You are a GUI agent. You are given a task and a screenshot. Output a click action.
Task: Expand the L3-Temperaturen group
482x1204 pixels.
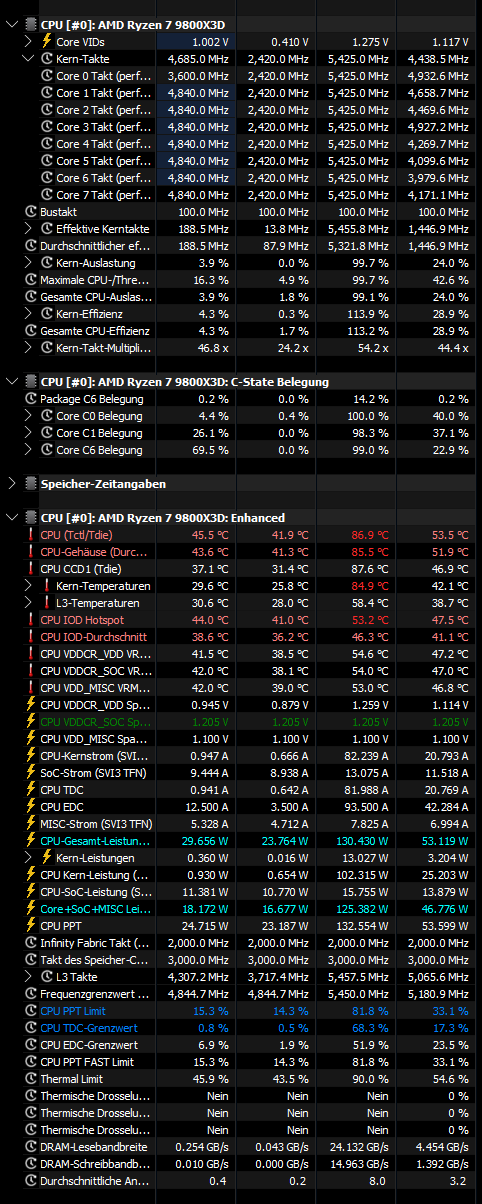[x=27, y=603]
